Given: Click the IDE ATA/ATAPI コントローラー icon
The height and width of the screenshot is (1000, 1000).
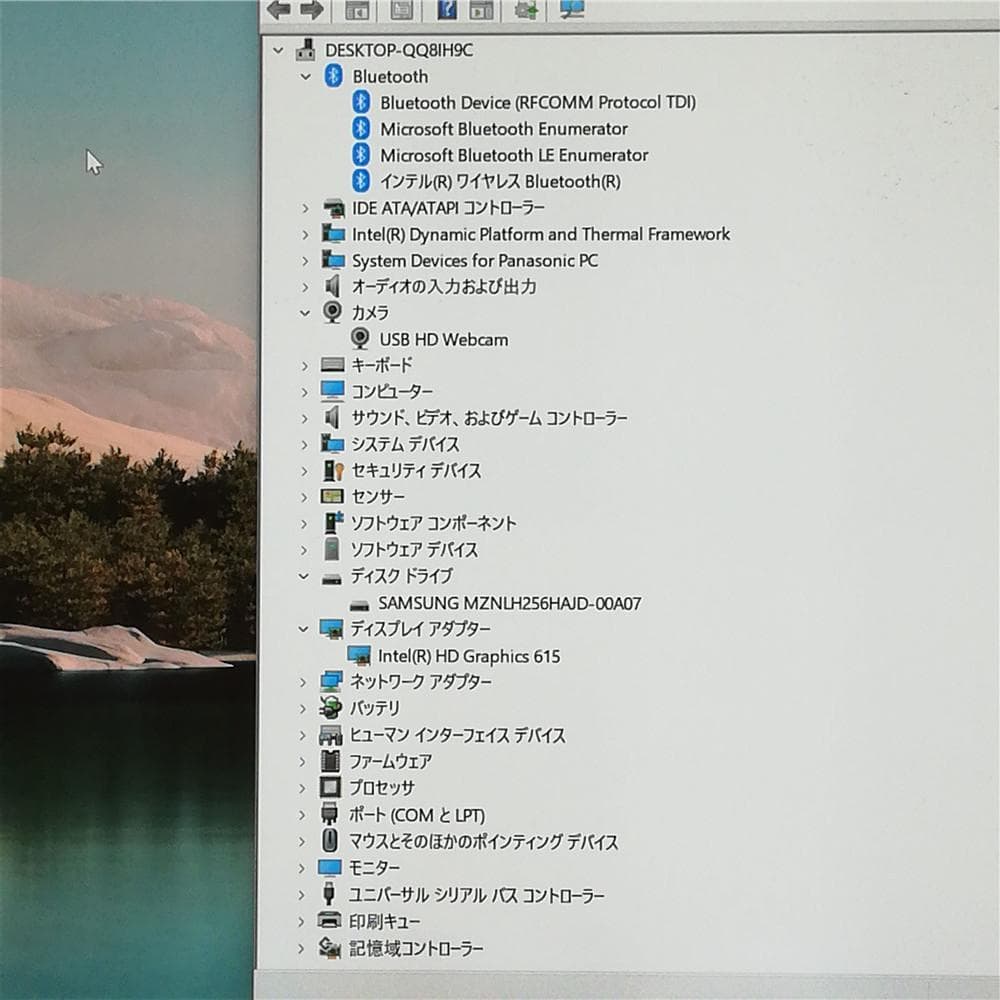Looking at the screenshot, I should [334, 208].
